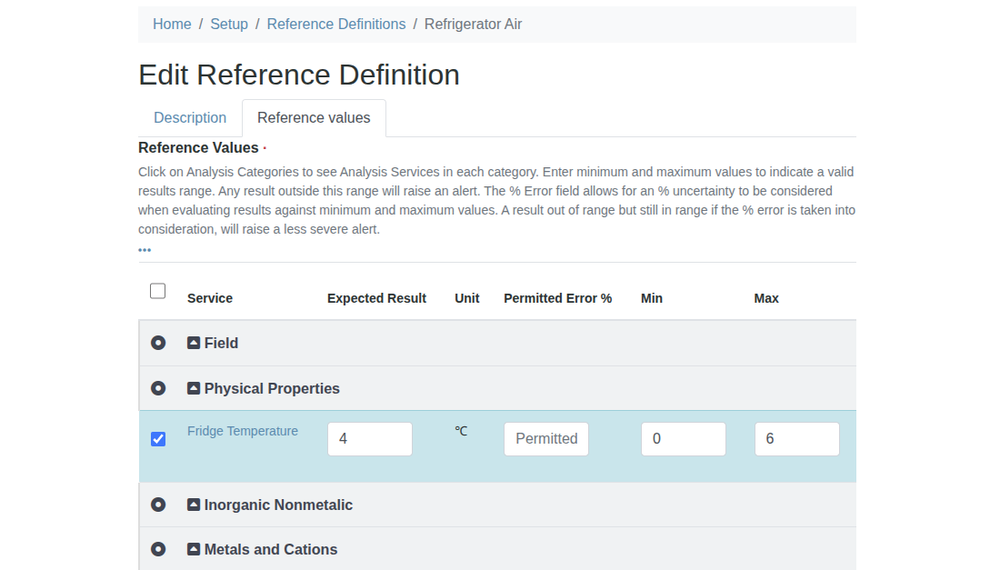Image resolution: width=1000 pixels, height=570 pixels.
Task: Focus the Expected Result field showing 4
Action: coord(369,439)
